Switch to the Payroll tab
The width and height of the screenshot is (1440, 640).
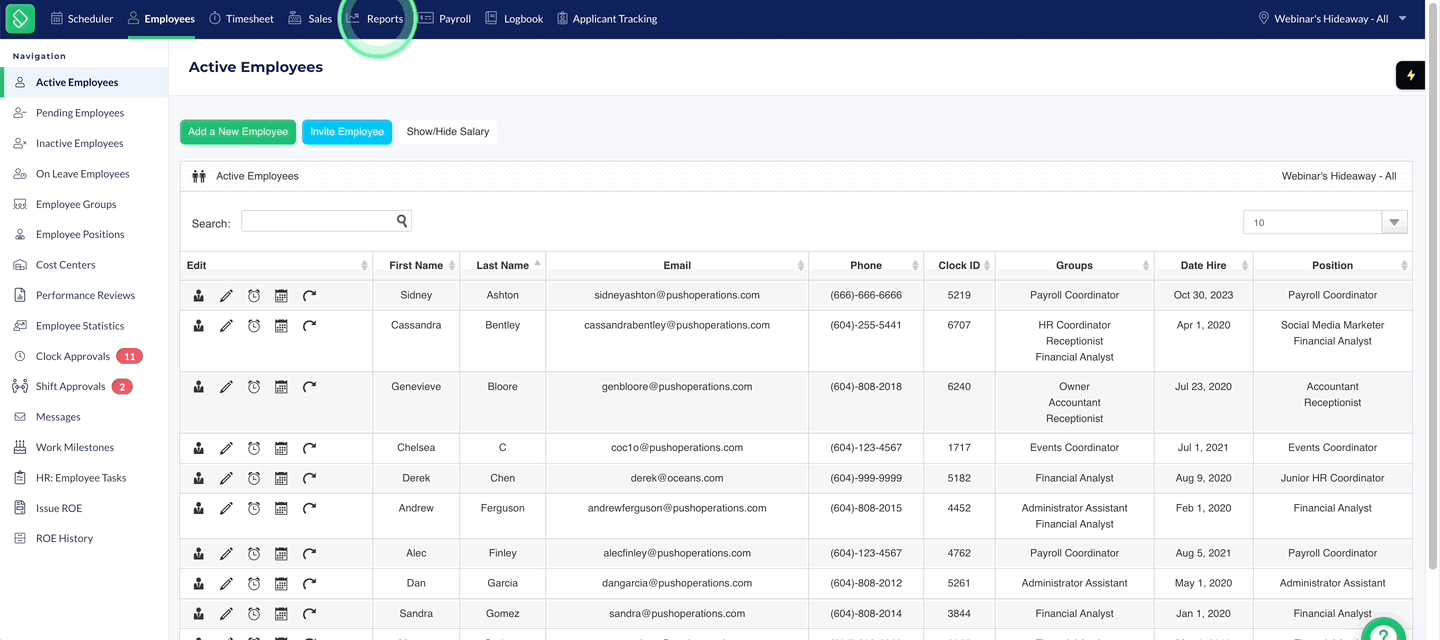coord(445,19)
